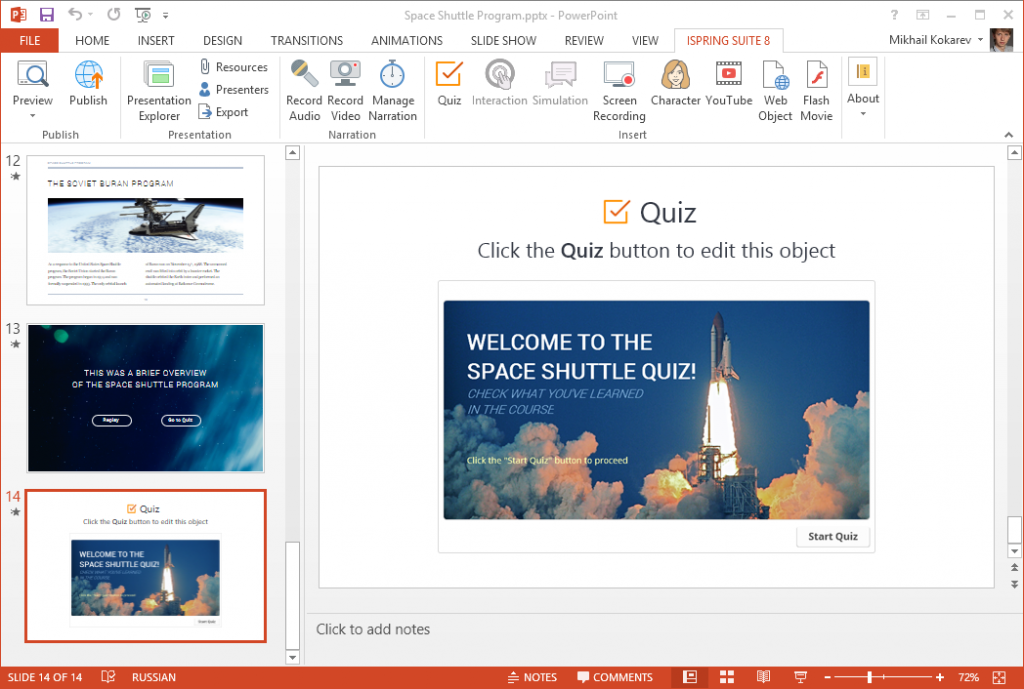Click RUSSIAN language indicator
The height and width of the screenshot is (689, 1024).
[153, 677]
